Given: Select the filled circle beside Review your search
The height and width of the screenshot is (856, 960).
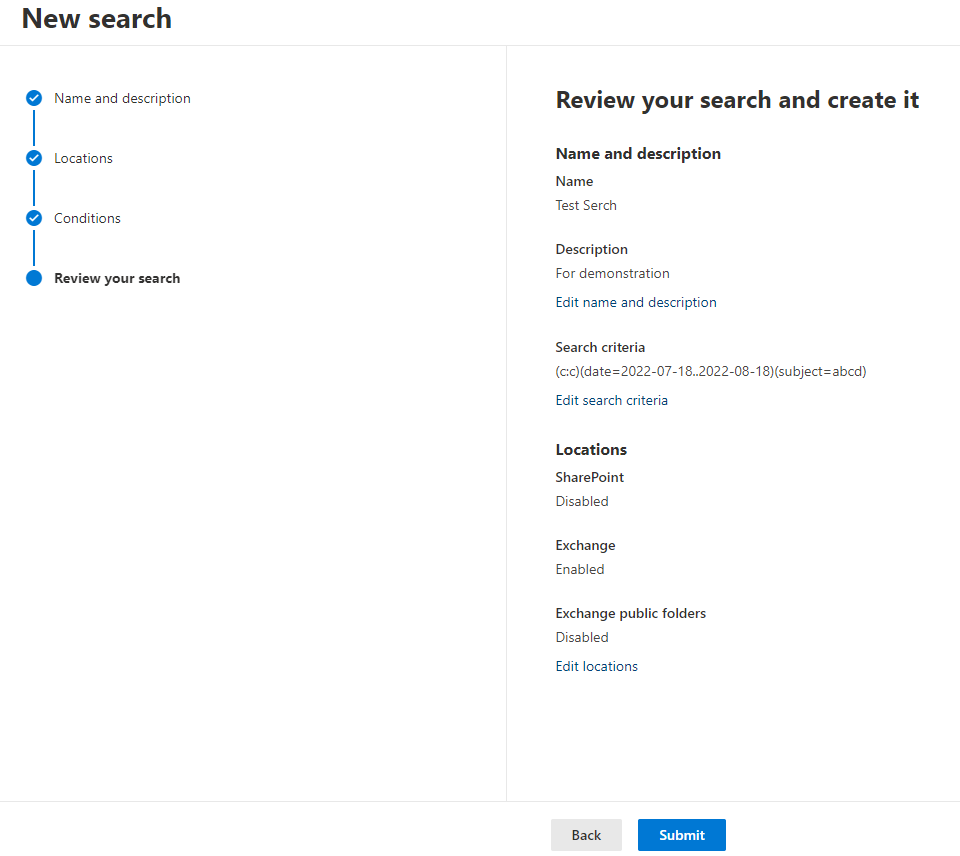Looking at the screenshot, I should point(33,278).
